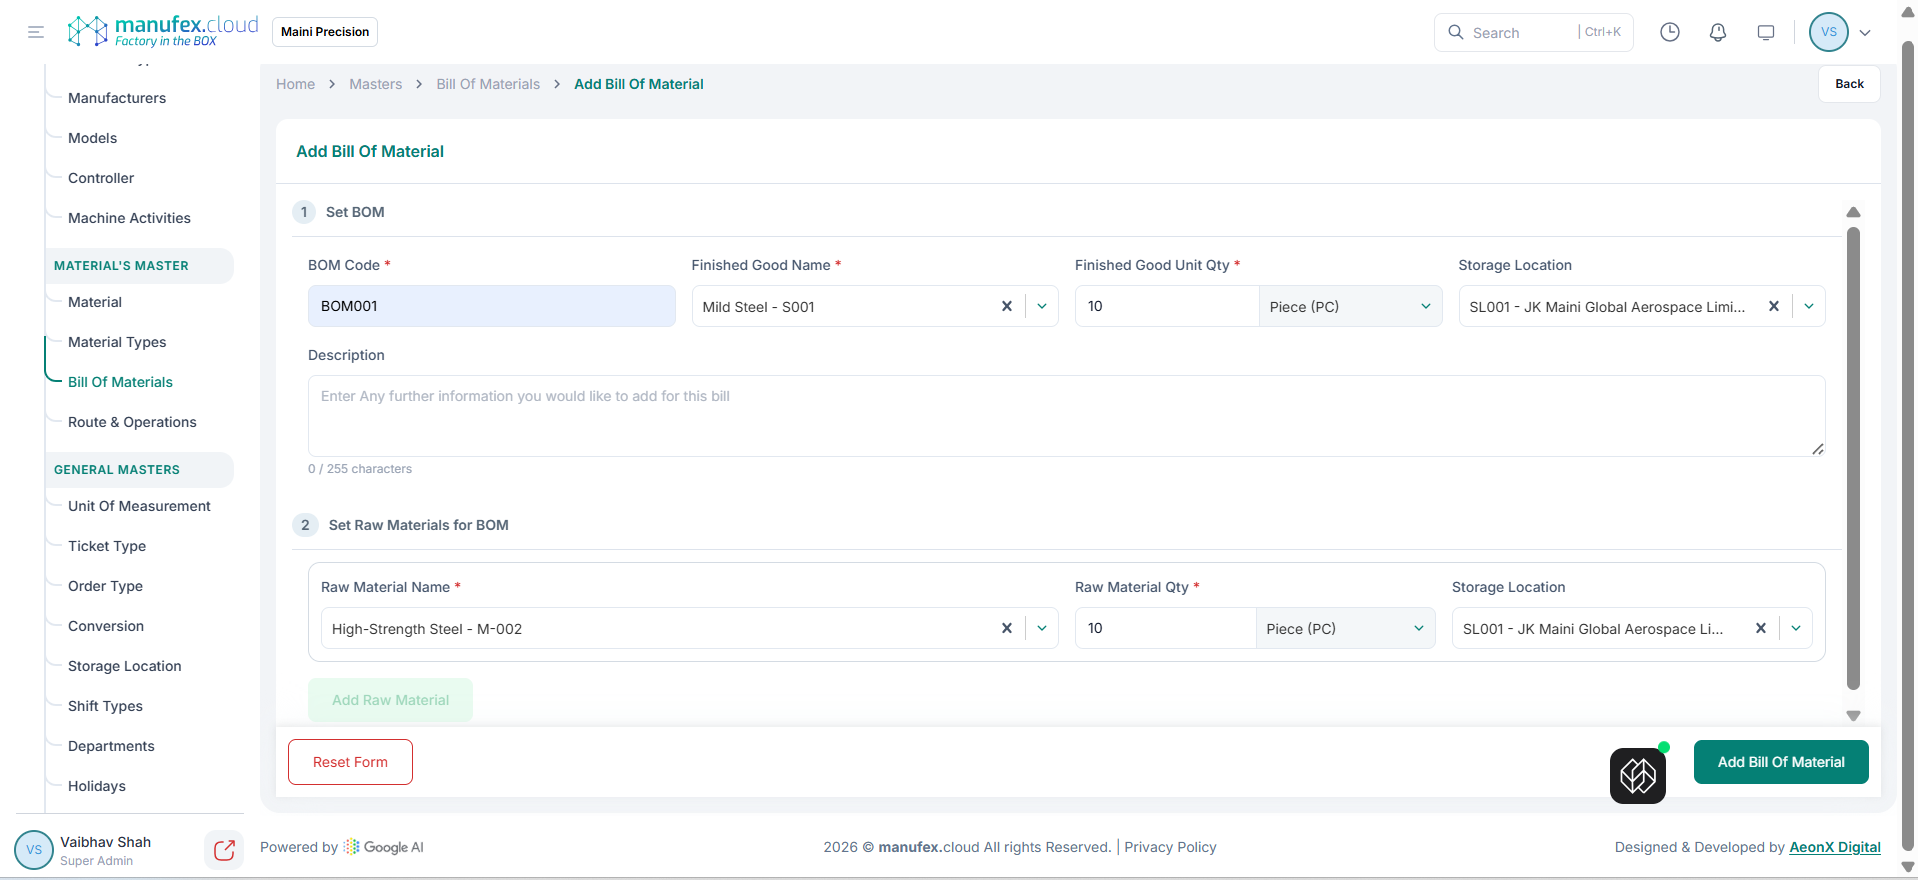Open Route & Operations in the sidebar

132,422
